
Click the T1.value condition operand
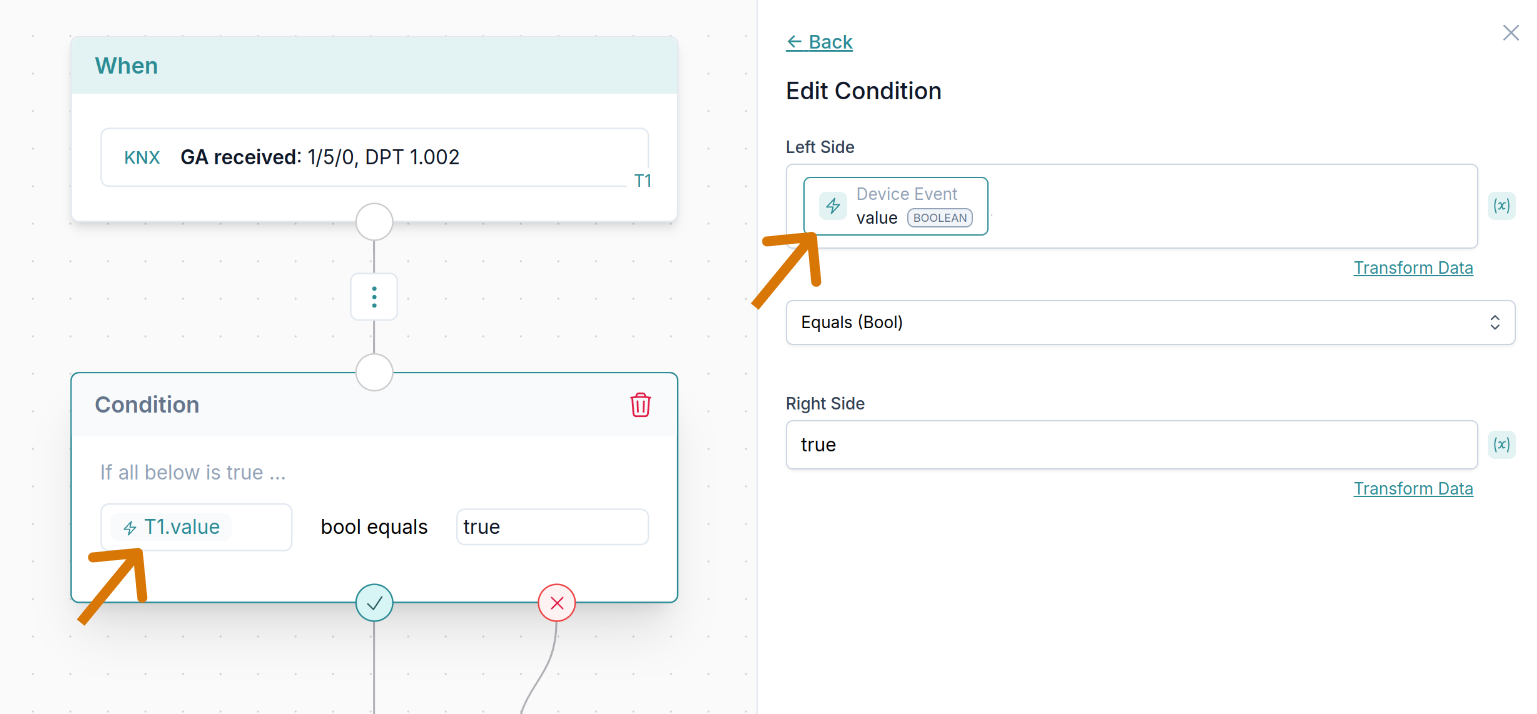[x=181, y=527]
